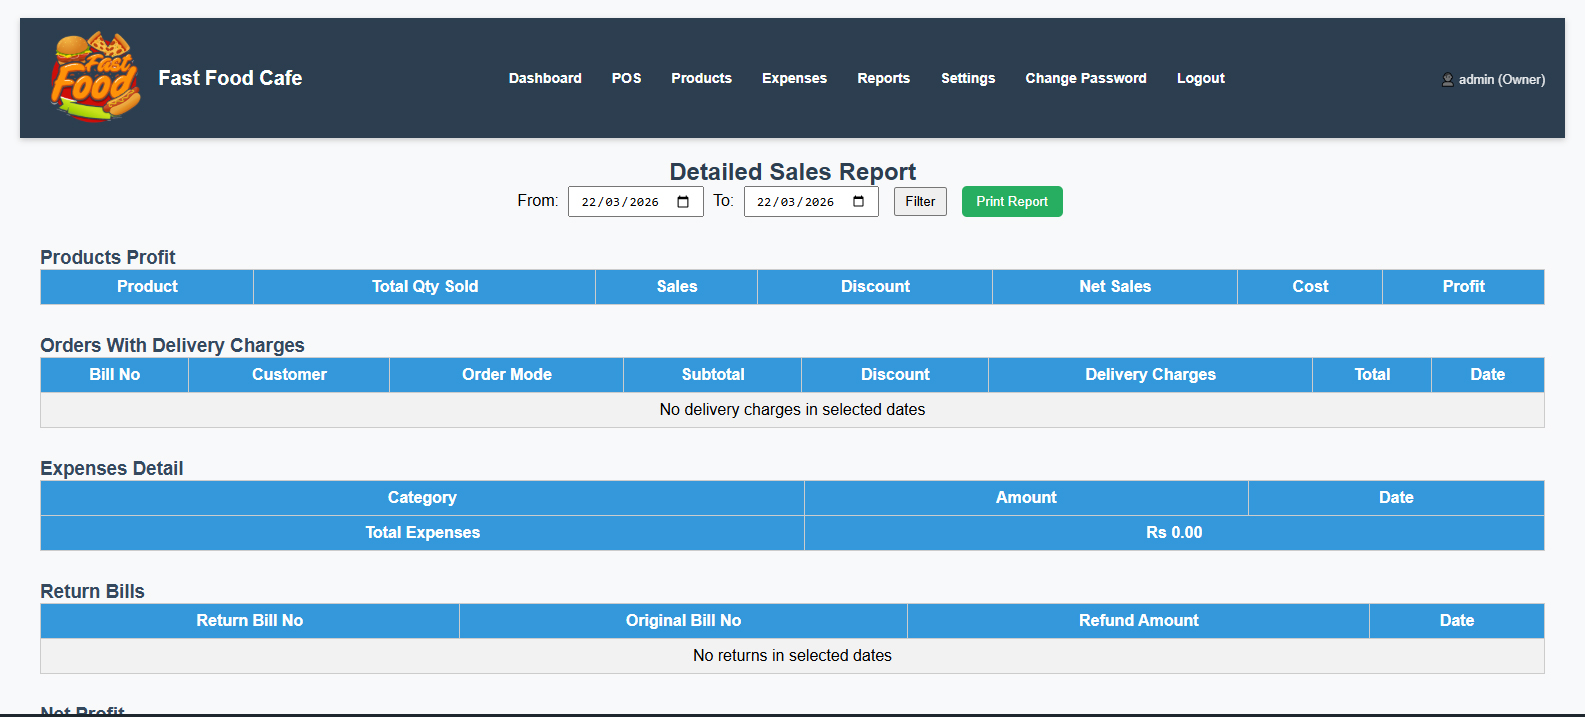Screen dimensions: 1585x717
Task: Click the Fast Food Cafe title text
Action: point(230,78)
